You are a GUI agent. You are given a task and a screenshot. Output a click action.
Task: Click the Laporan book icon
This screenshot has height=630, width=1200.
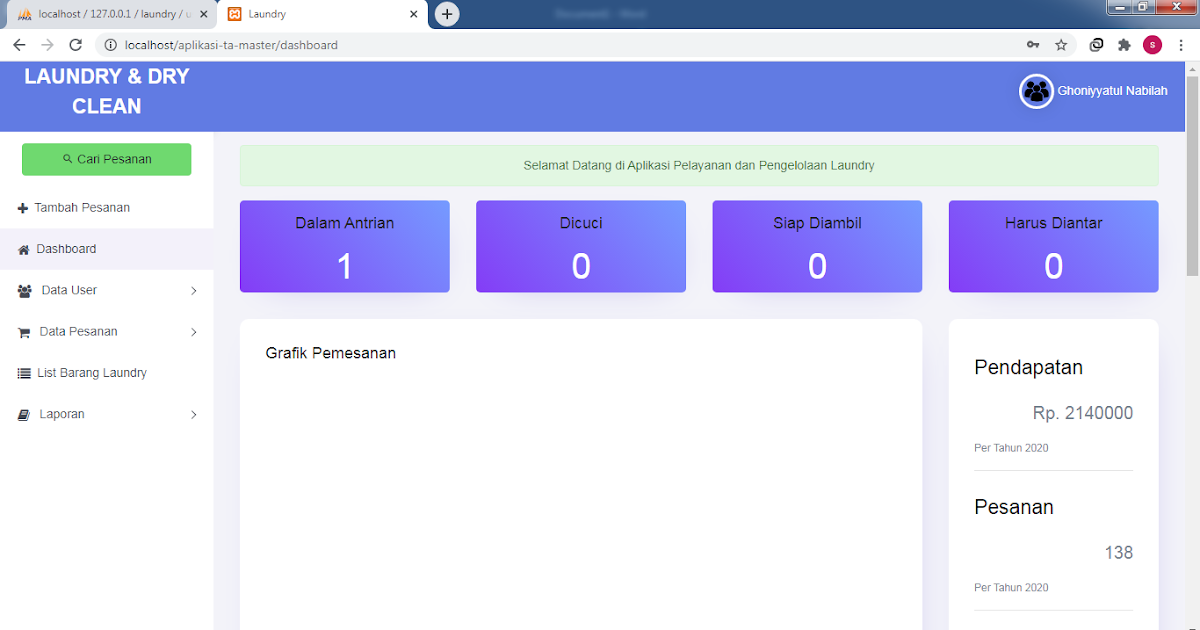[x=26, y=413]
